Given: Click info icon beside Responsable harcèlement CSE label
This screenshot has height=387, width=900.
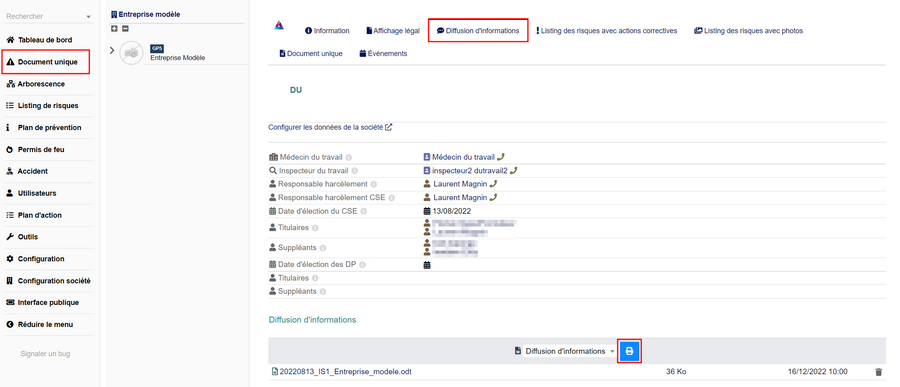Looking at the screenshot, I should pos(391,198).
